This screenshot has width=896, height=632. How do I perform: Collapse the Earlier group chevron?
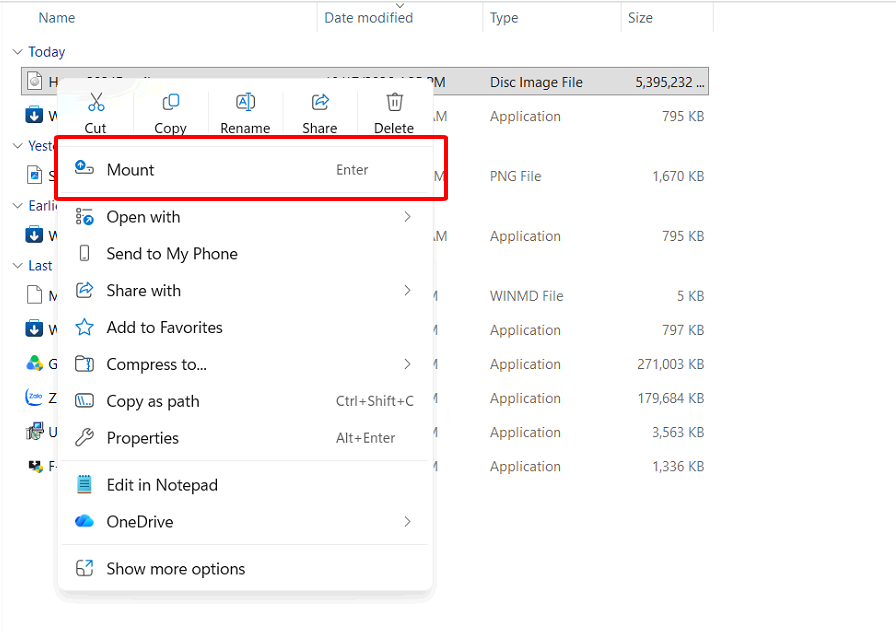(x=18, y=206)
